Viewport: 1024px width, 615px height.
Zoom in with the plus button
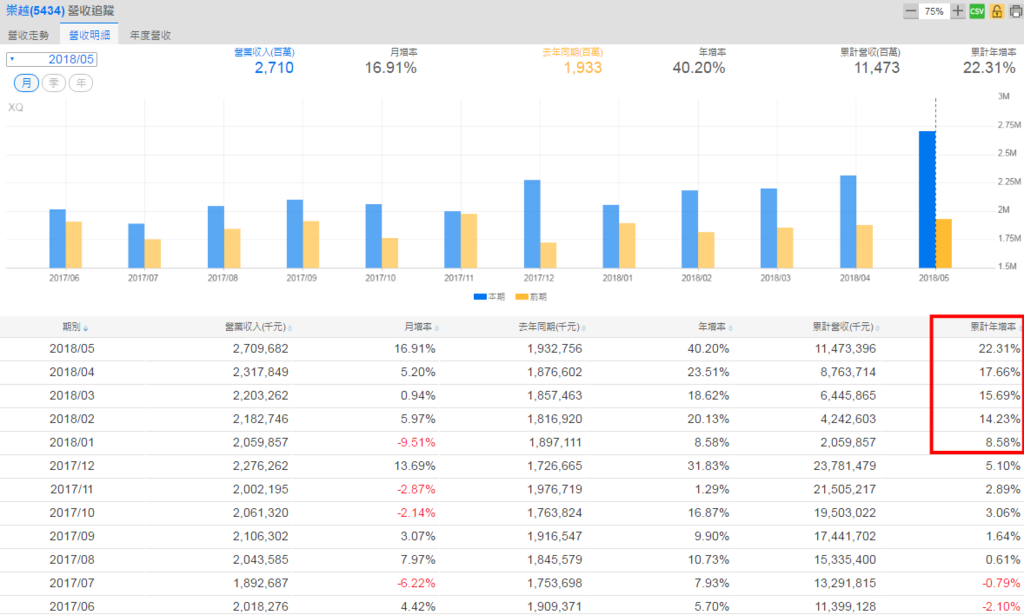pos(957,11)
